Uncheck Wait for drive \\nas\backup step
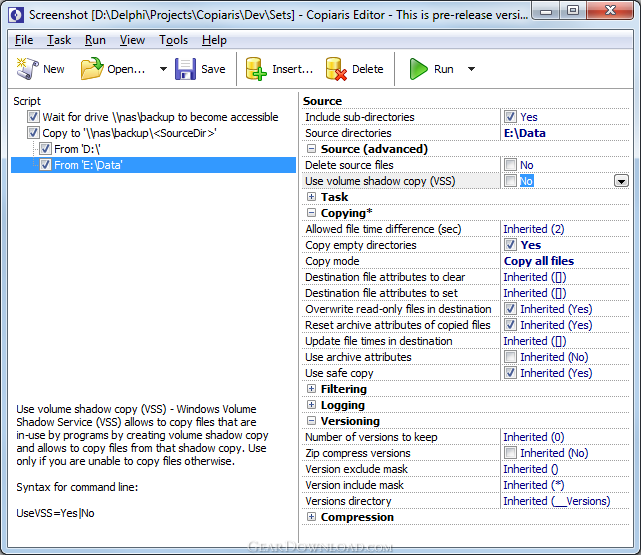Screen dimensions: 641x555 click(34, 117)
